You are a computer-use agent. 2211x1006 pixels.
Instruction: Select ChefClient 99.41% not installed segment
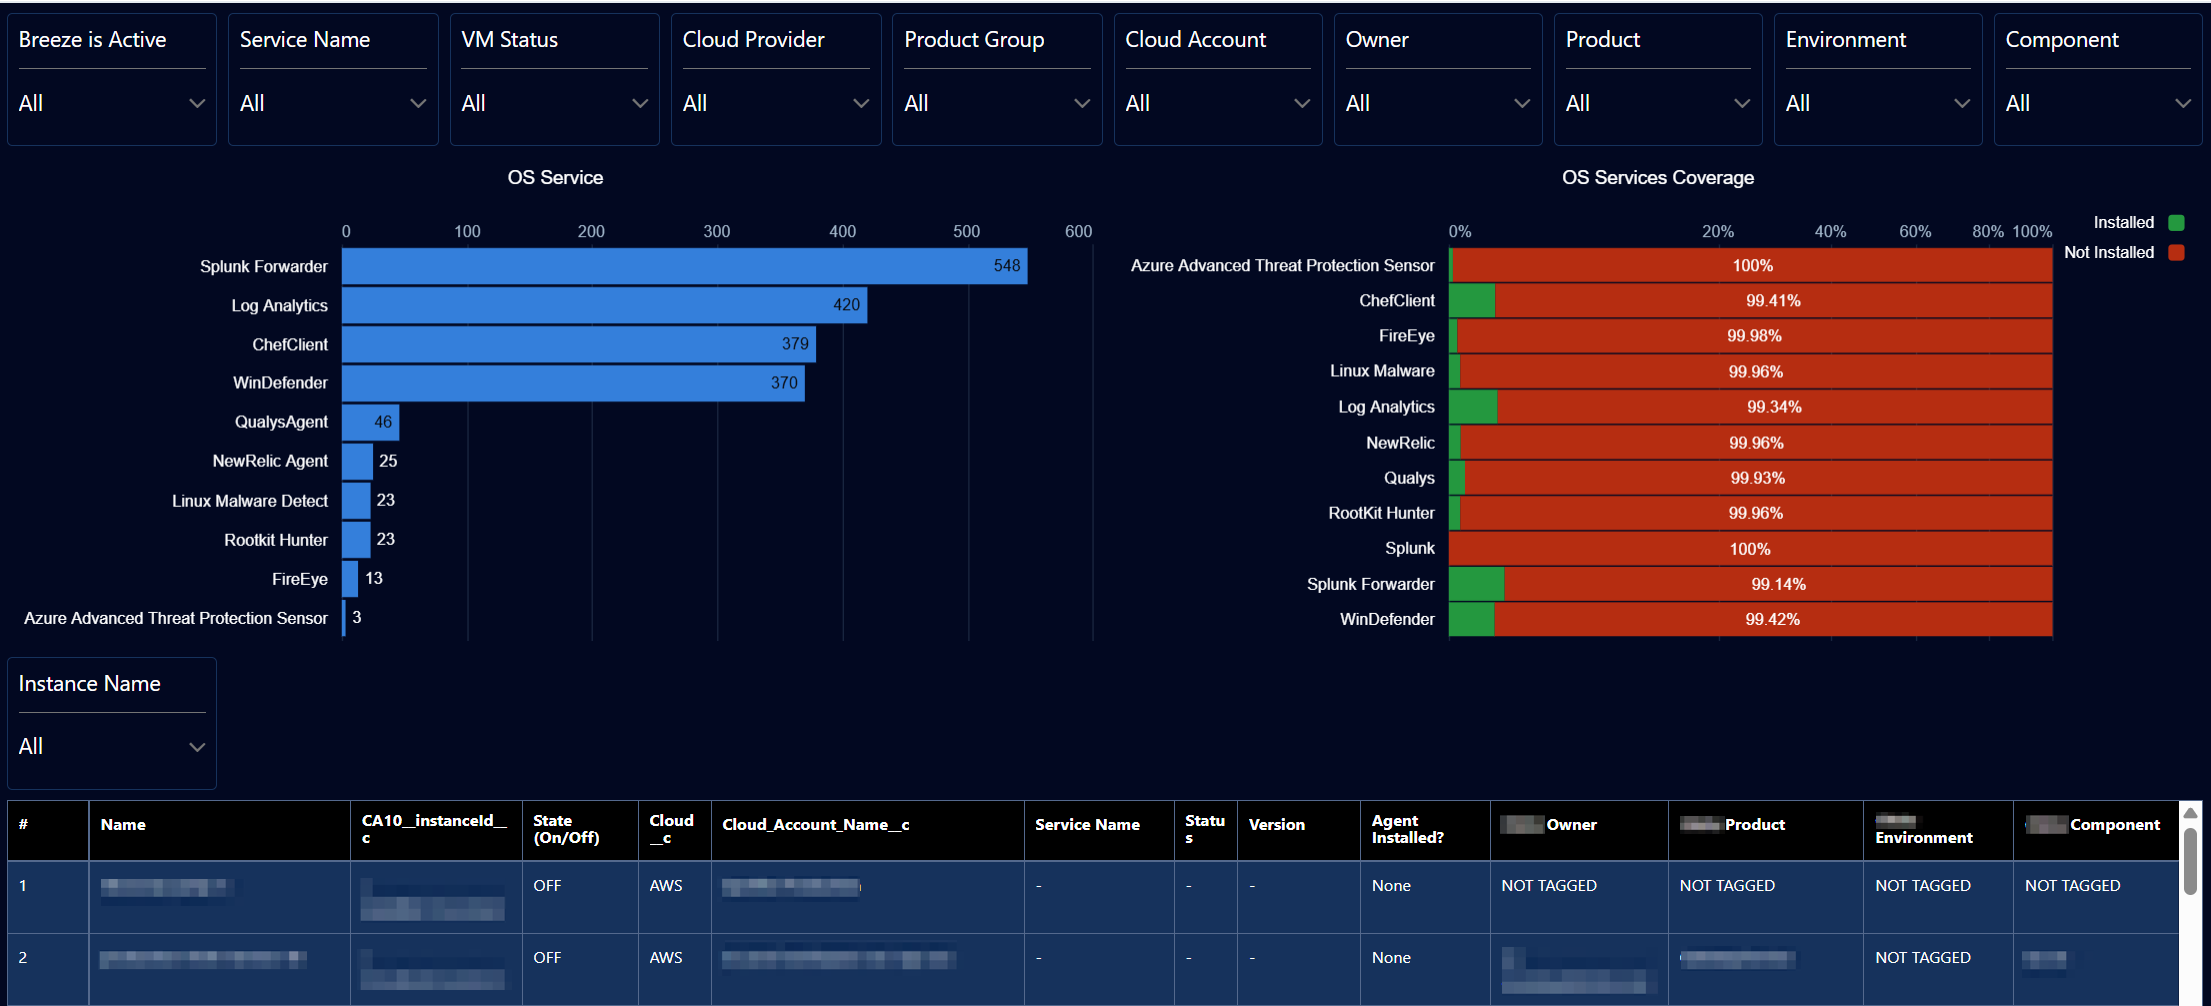1773,301
